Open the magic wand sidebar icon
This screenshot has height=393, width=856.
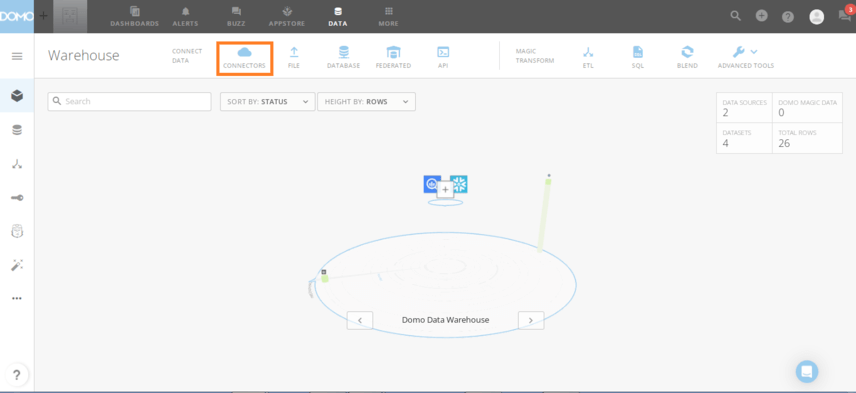(x=17, y=265)
